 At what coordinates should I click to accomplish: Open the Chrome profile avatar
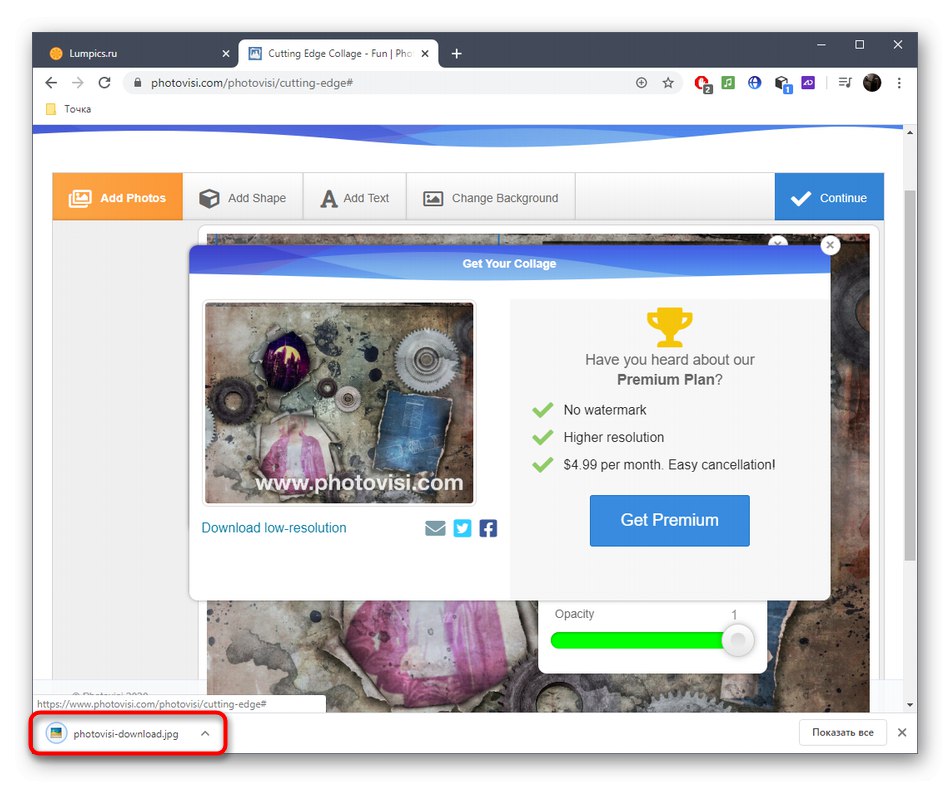(x=872, y=82)
